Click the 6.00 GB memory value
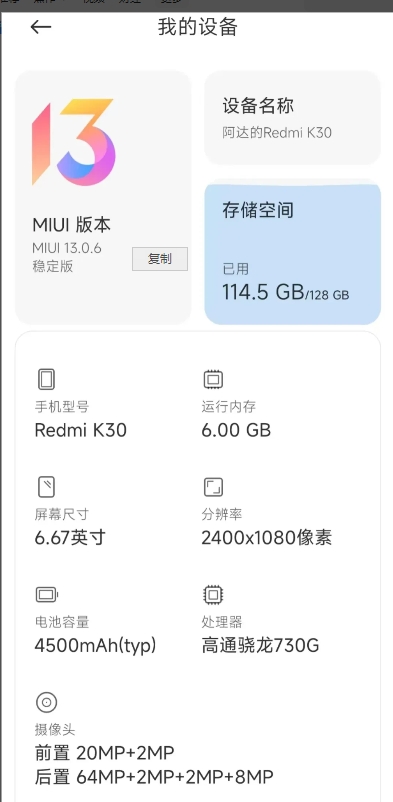The image size is (393, 802). pos(236,430)
